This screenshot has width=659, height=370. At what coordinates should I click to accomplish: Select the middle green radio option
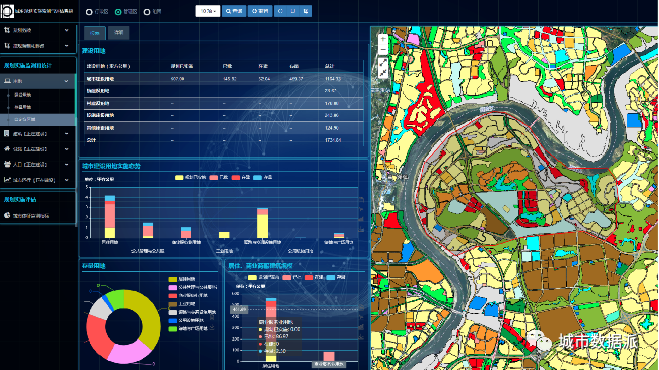[118, 12]
